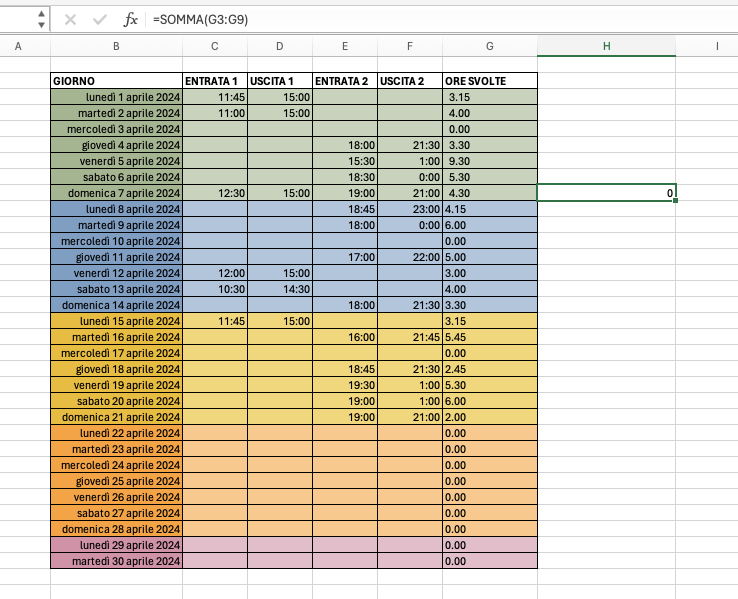The image size is (738, 599).
Task: Select cell mercoledì 3 aprile 2024
Action: (x=116, y=129)
